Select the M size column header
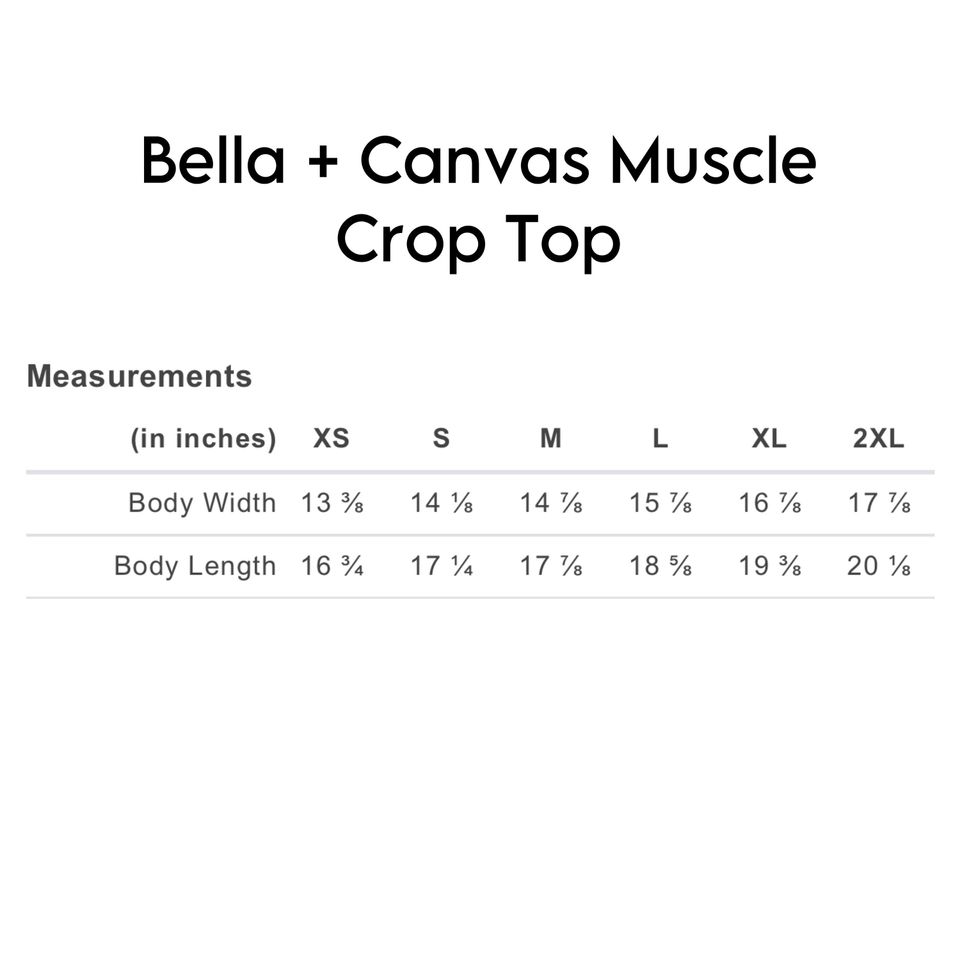This screenshot has height=960, width=960. [x=551, y=439]
